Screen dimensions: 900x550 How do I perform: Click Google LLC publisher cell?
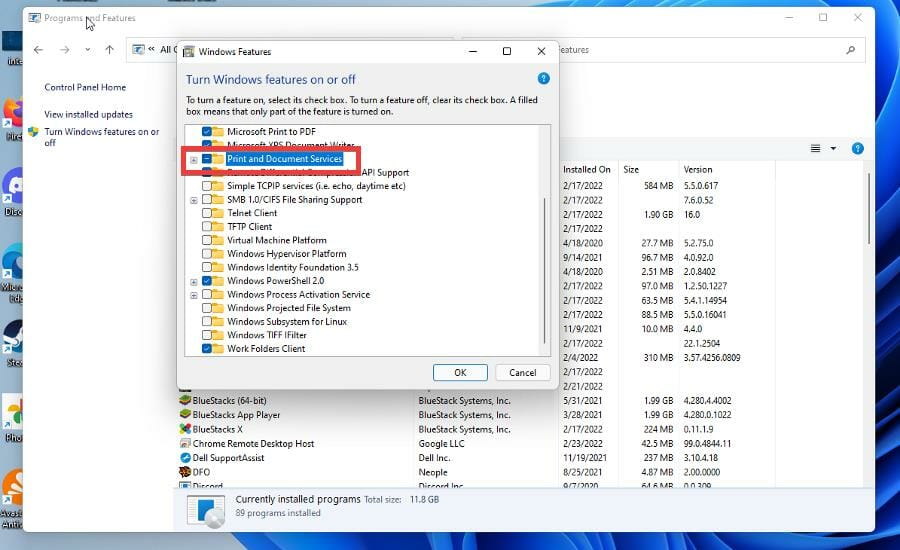click(441, 443)
